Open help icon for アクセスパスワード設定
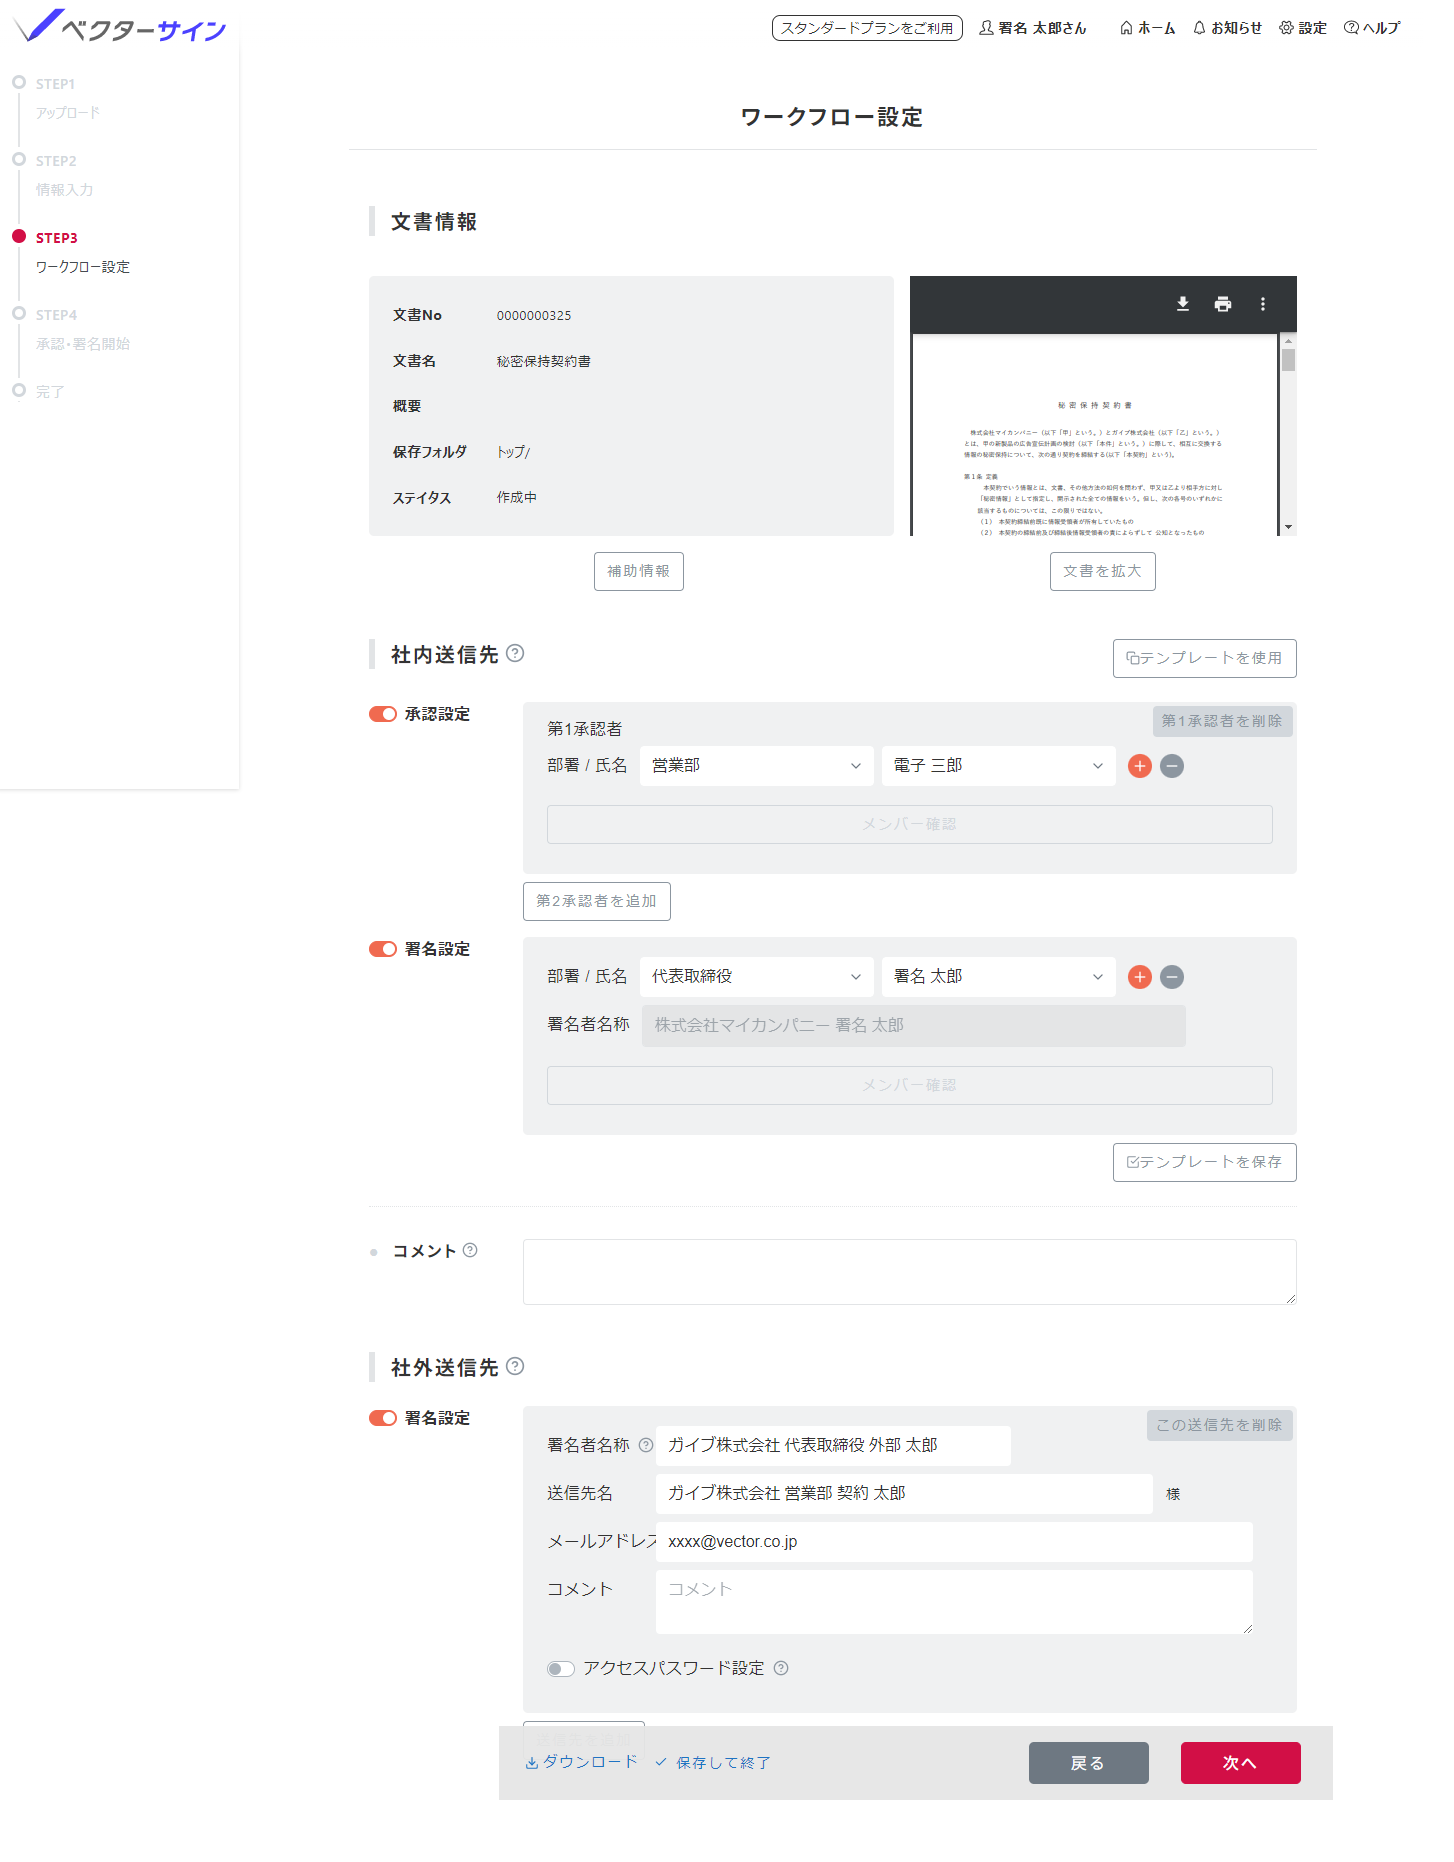The width and height of the screenshot is (1454, 1862). coord(781,1668)
